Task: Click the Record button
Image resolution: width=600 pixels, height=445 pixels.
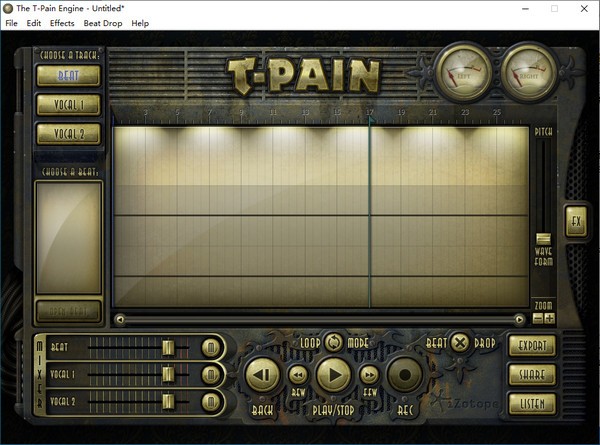Action: [x=407, y=374]
